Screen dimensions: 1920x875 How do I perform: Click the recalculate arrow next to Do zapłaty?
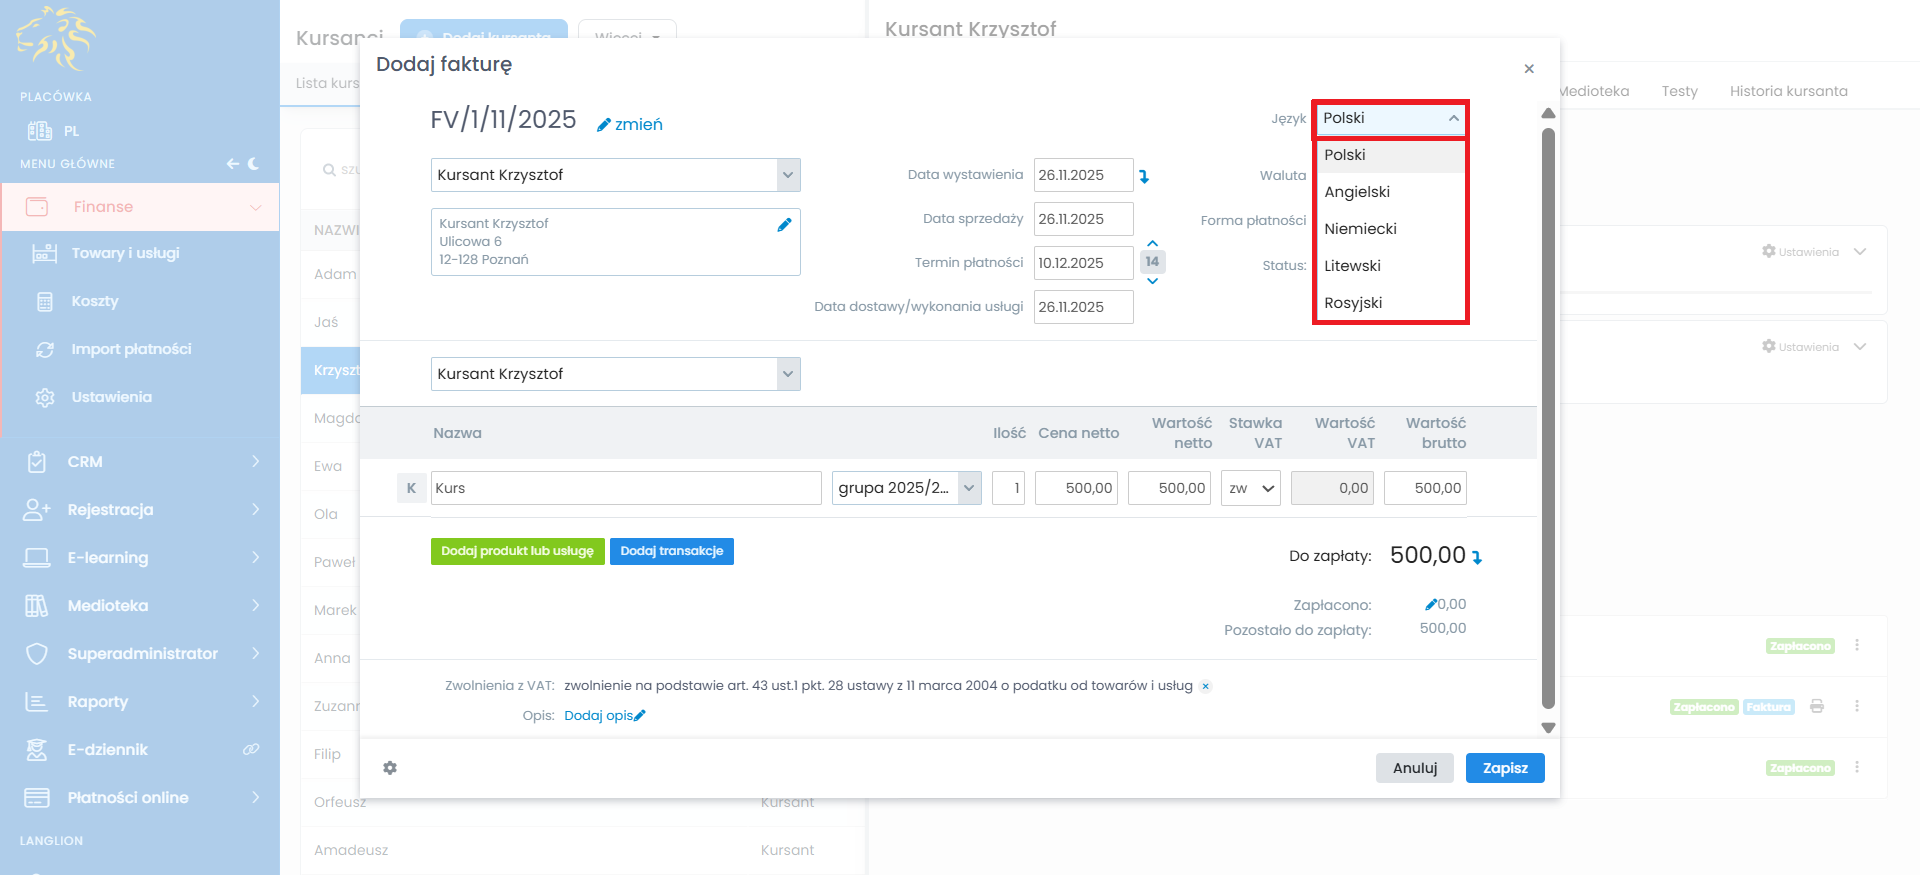pyautogui.click(x=1477, y=557)
